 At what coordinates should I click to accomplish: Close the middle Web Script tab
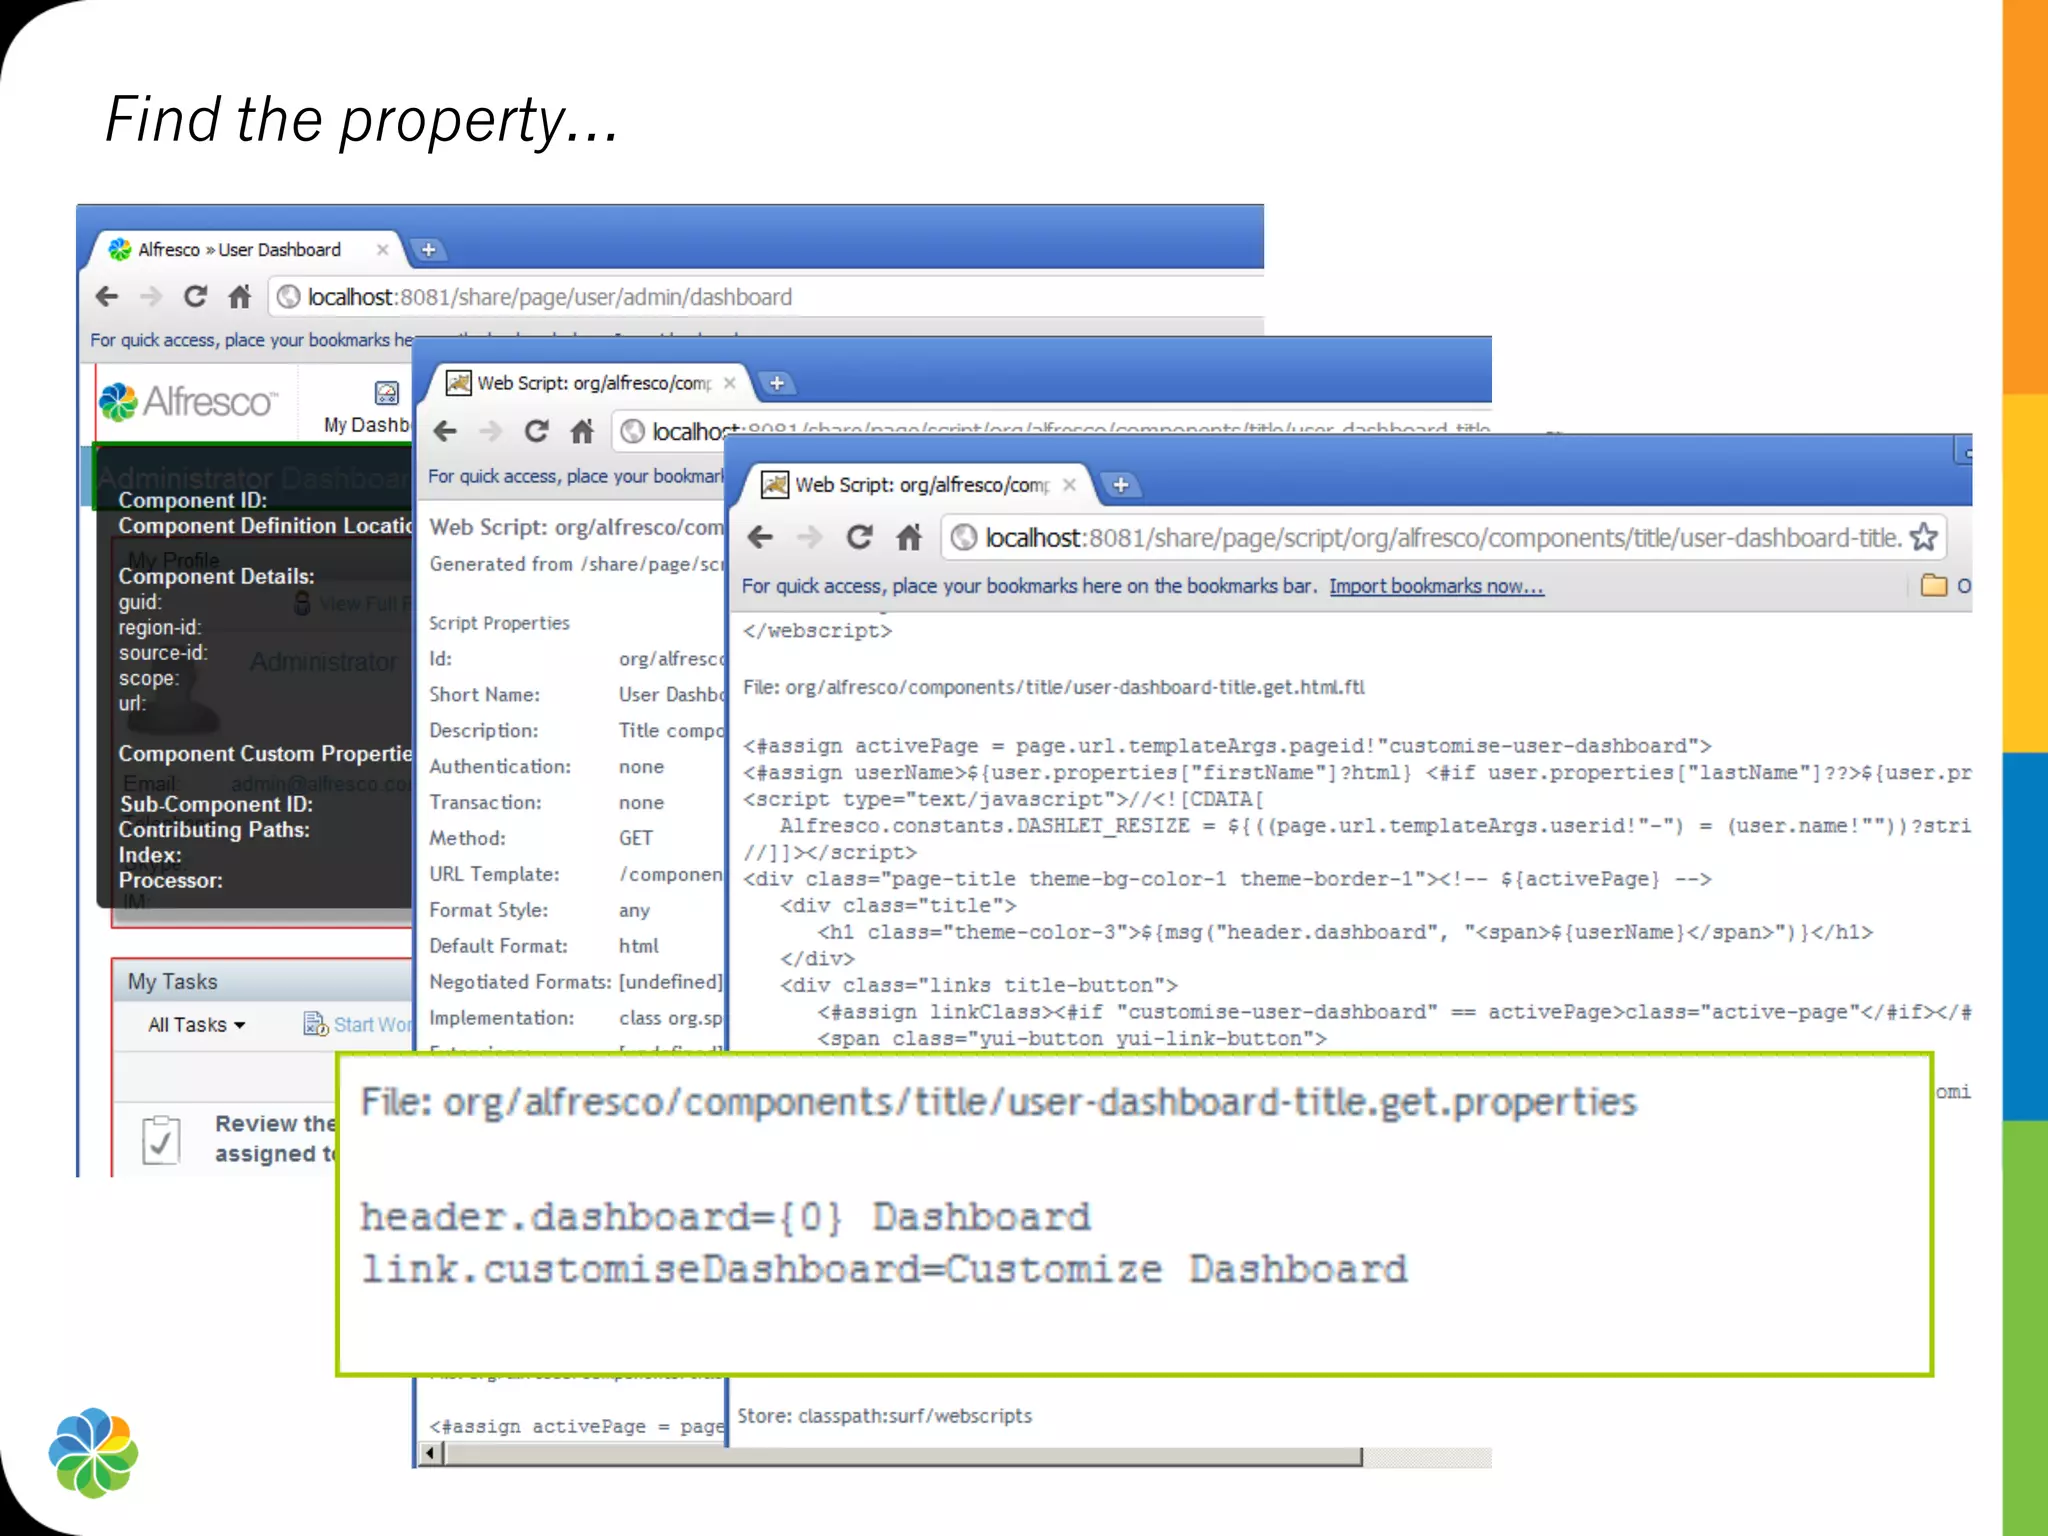click(730, 382)
